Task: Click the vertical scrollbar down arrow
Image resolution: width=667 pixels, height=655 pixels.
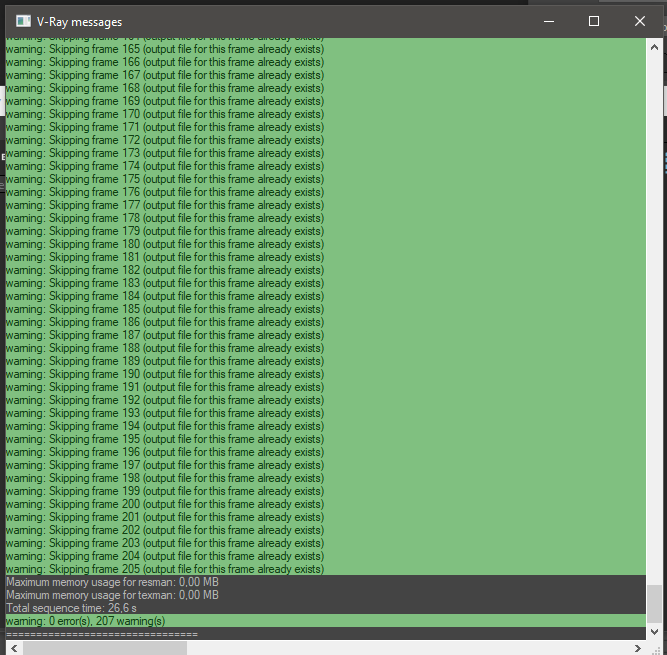Action: [x=654, y=630]
